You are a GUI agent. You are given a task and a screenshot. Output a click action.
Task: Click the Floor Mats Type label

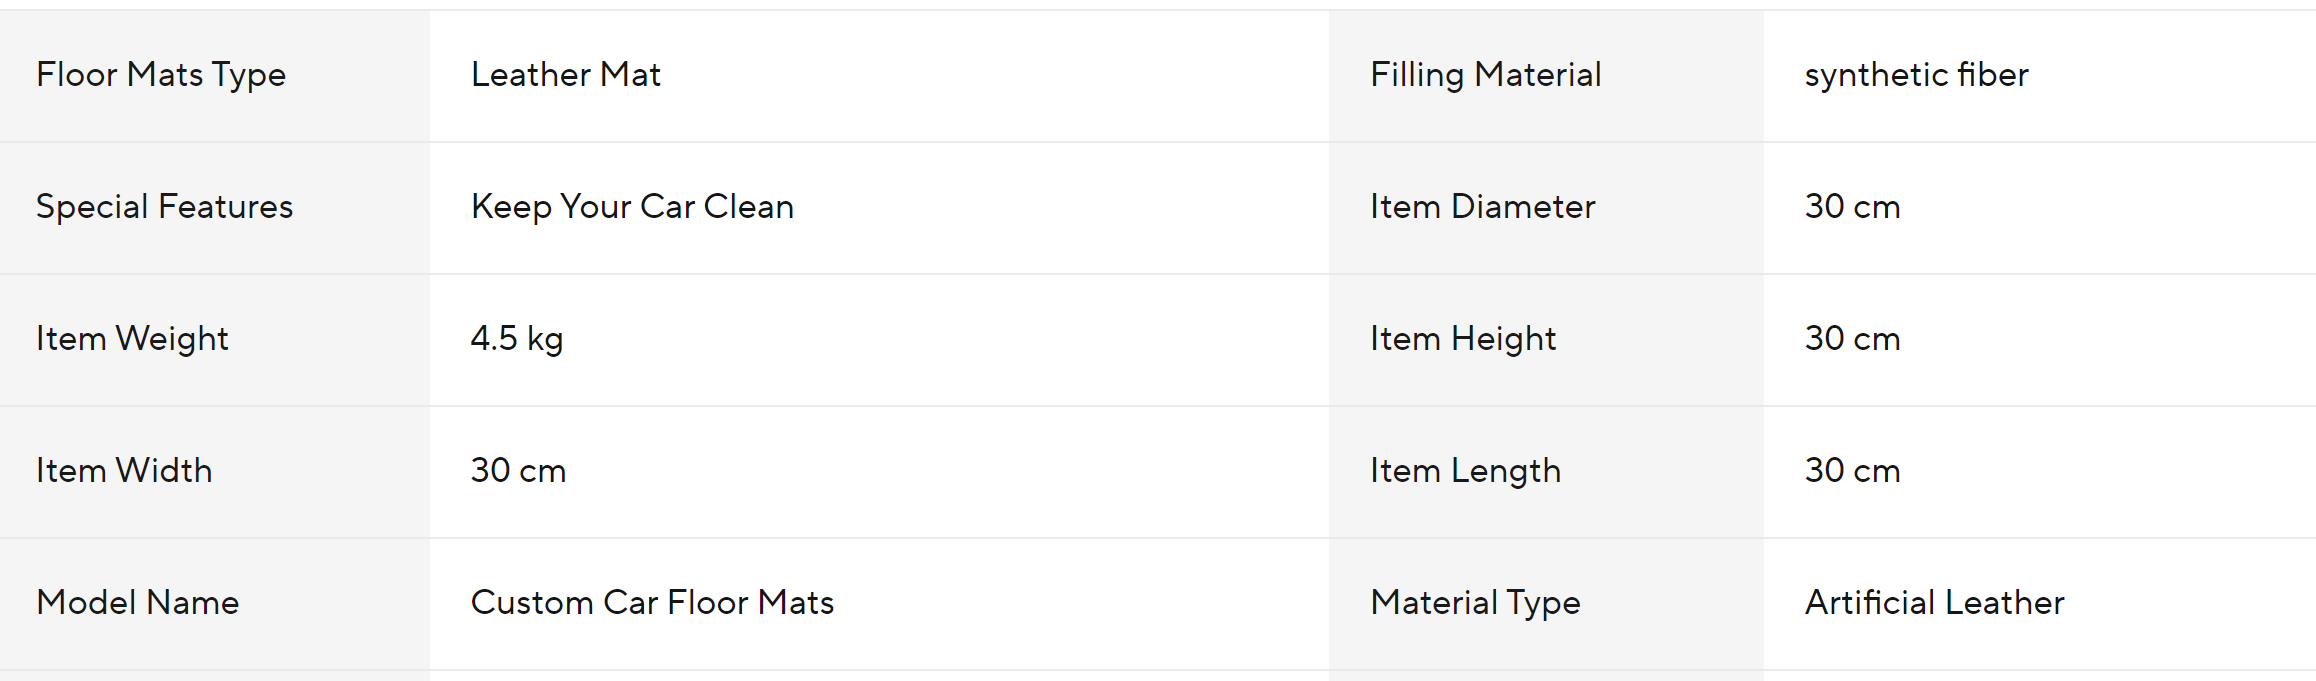tap(161, 76)
